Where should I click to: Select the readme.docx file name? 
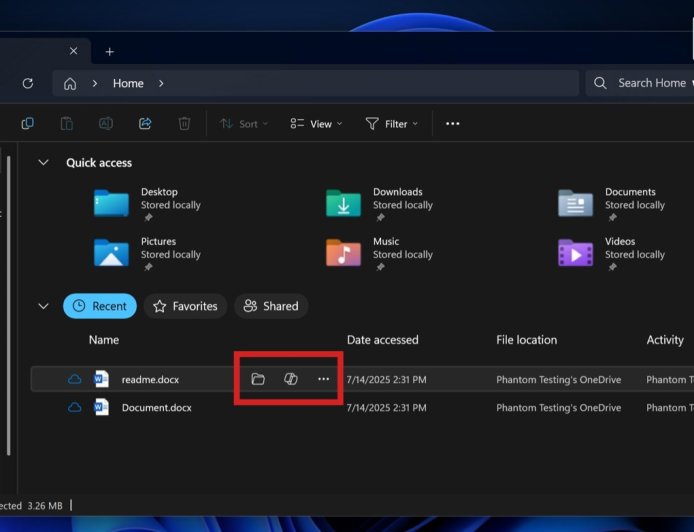pyautogui.click(x=150, y=379)
